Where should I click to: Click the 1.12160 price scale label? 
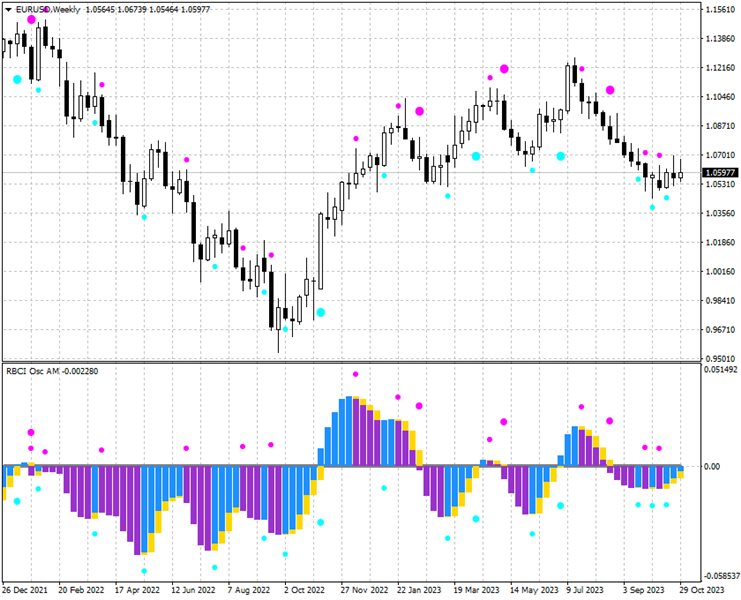[x=720, y=68]
